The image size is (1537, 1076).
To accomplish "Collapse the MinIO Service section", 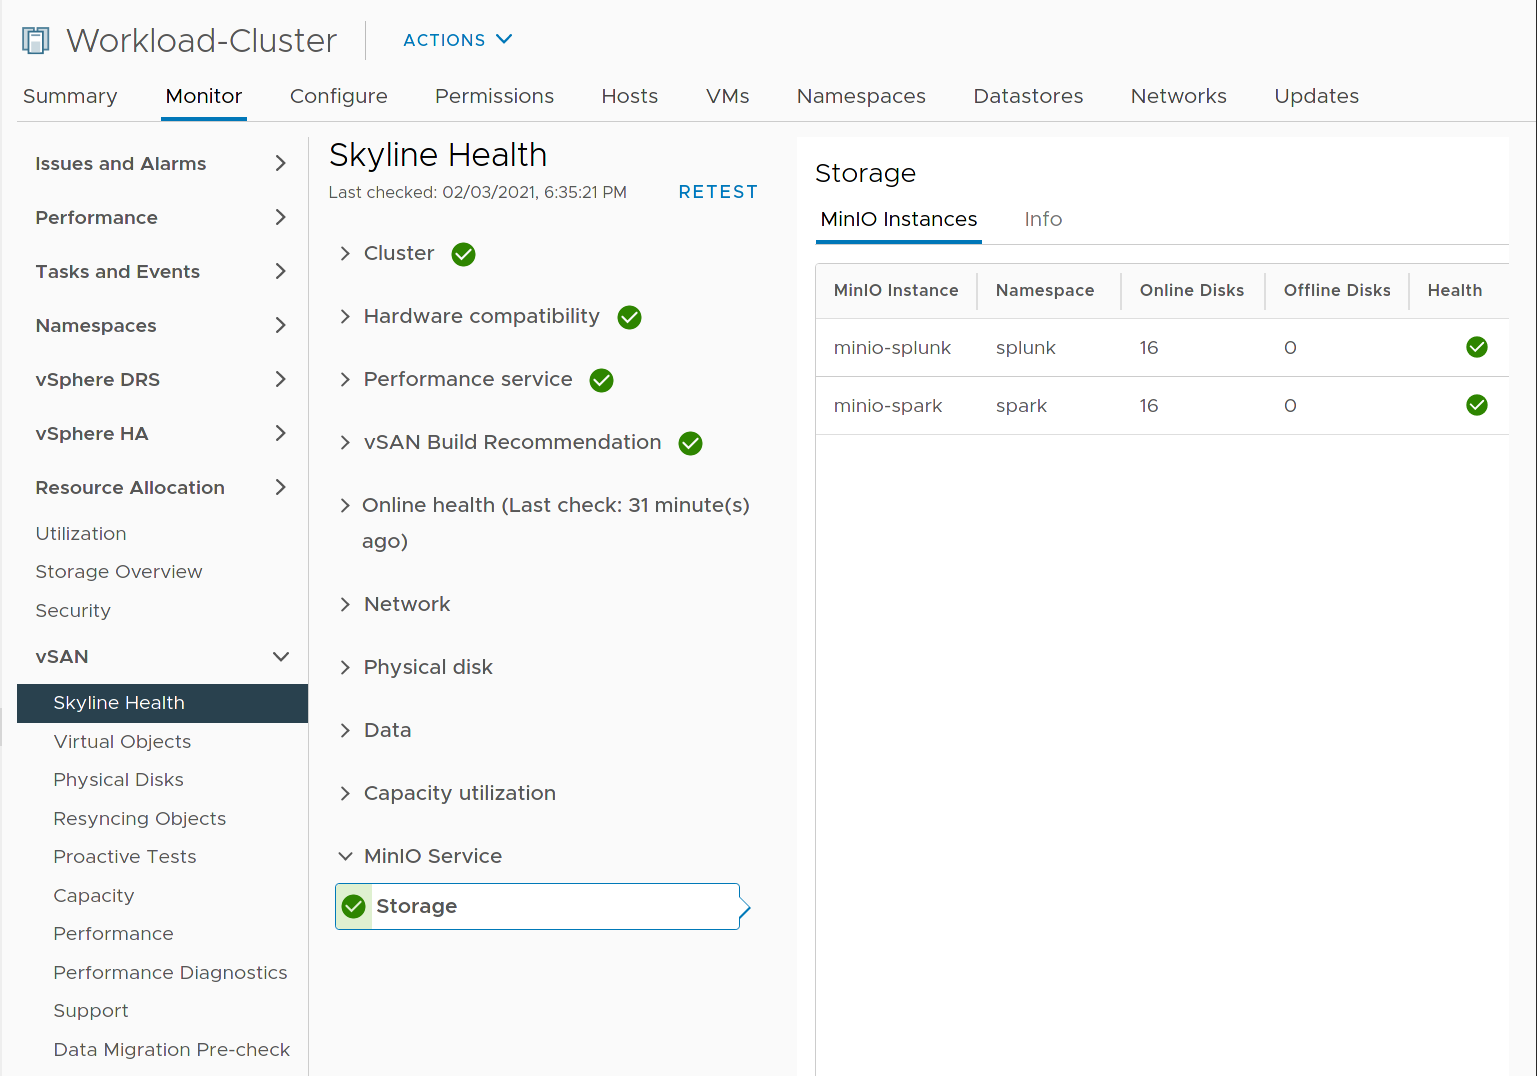I will 345,856.
